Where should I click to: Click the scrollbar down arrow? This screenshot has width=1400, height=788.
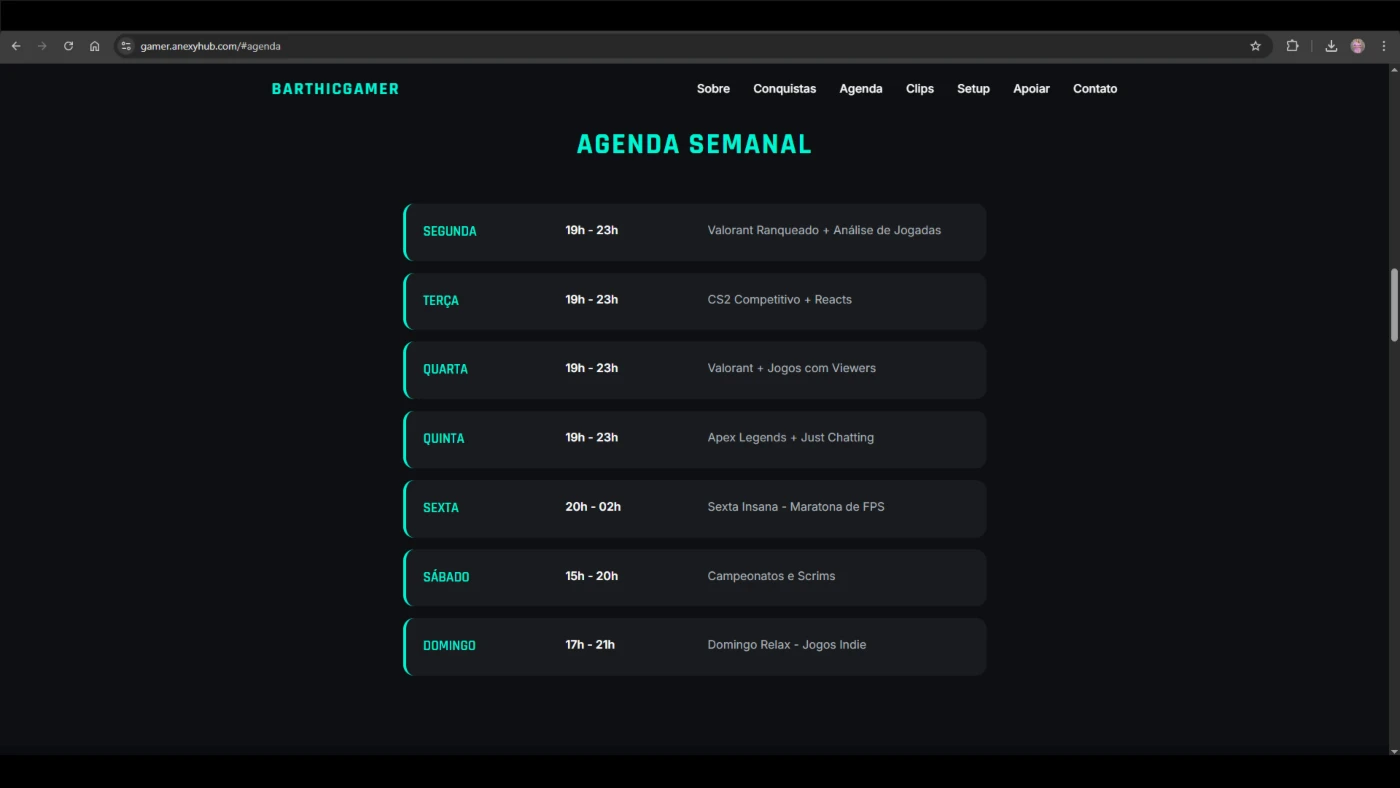(1394, 749)
